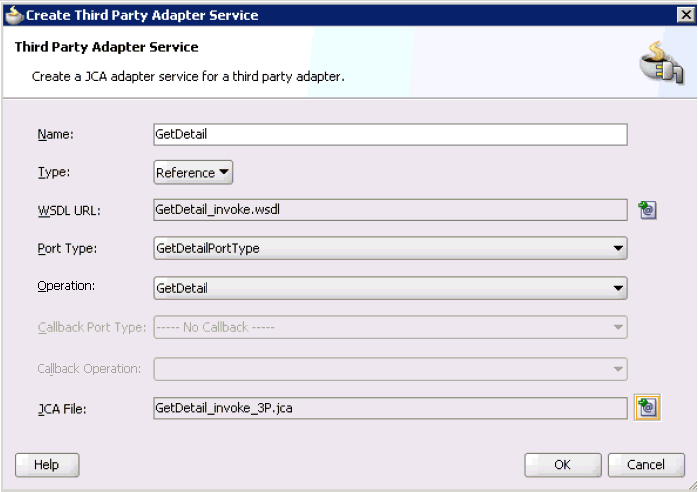
Task: Open the Callback Operation dropdown
Action: 390,369
